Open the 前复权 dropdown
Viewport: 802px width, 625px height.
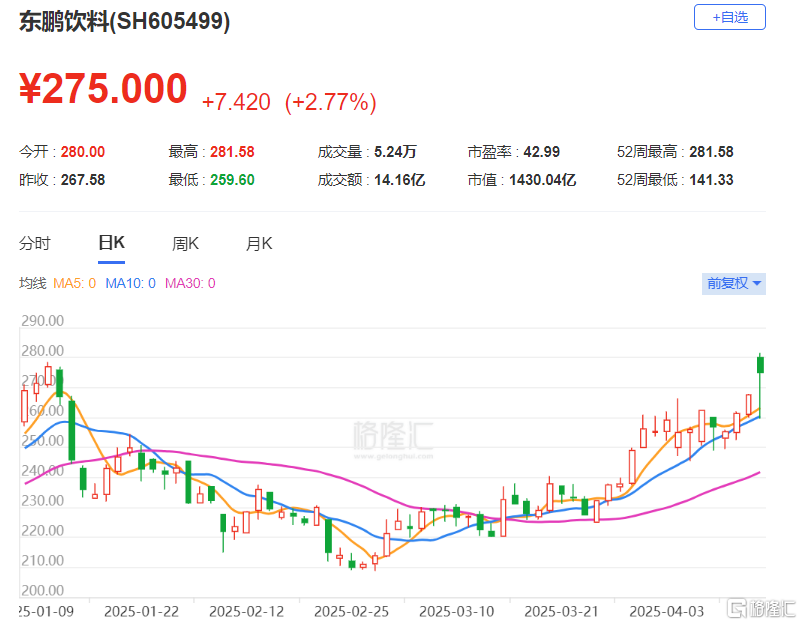(x=733, y=283)
